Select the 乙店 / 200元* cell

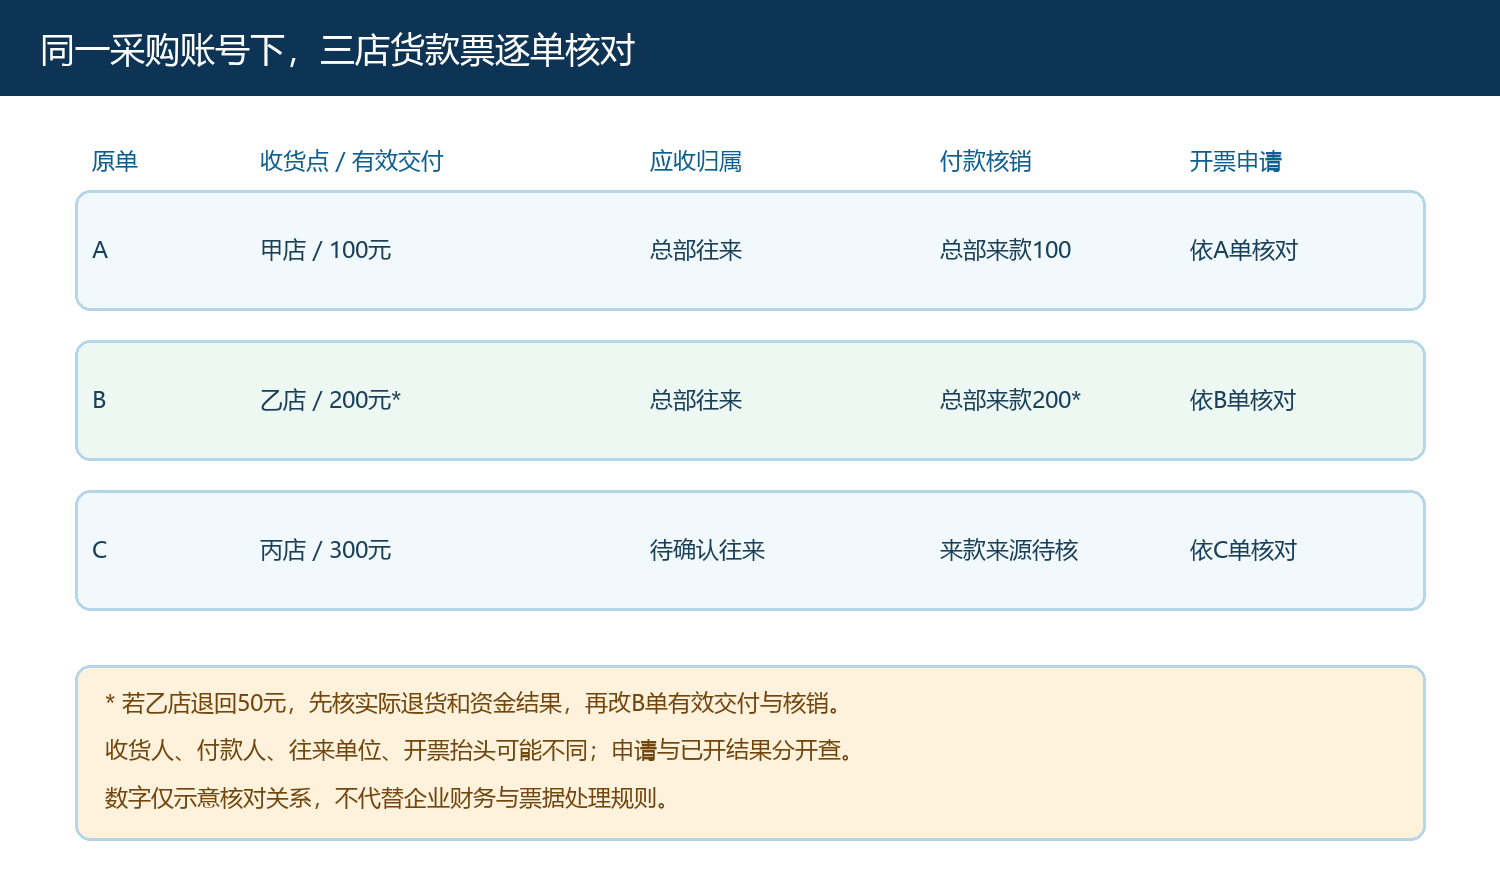click(330, 400)
